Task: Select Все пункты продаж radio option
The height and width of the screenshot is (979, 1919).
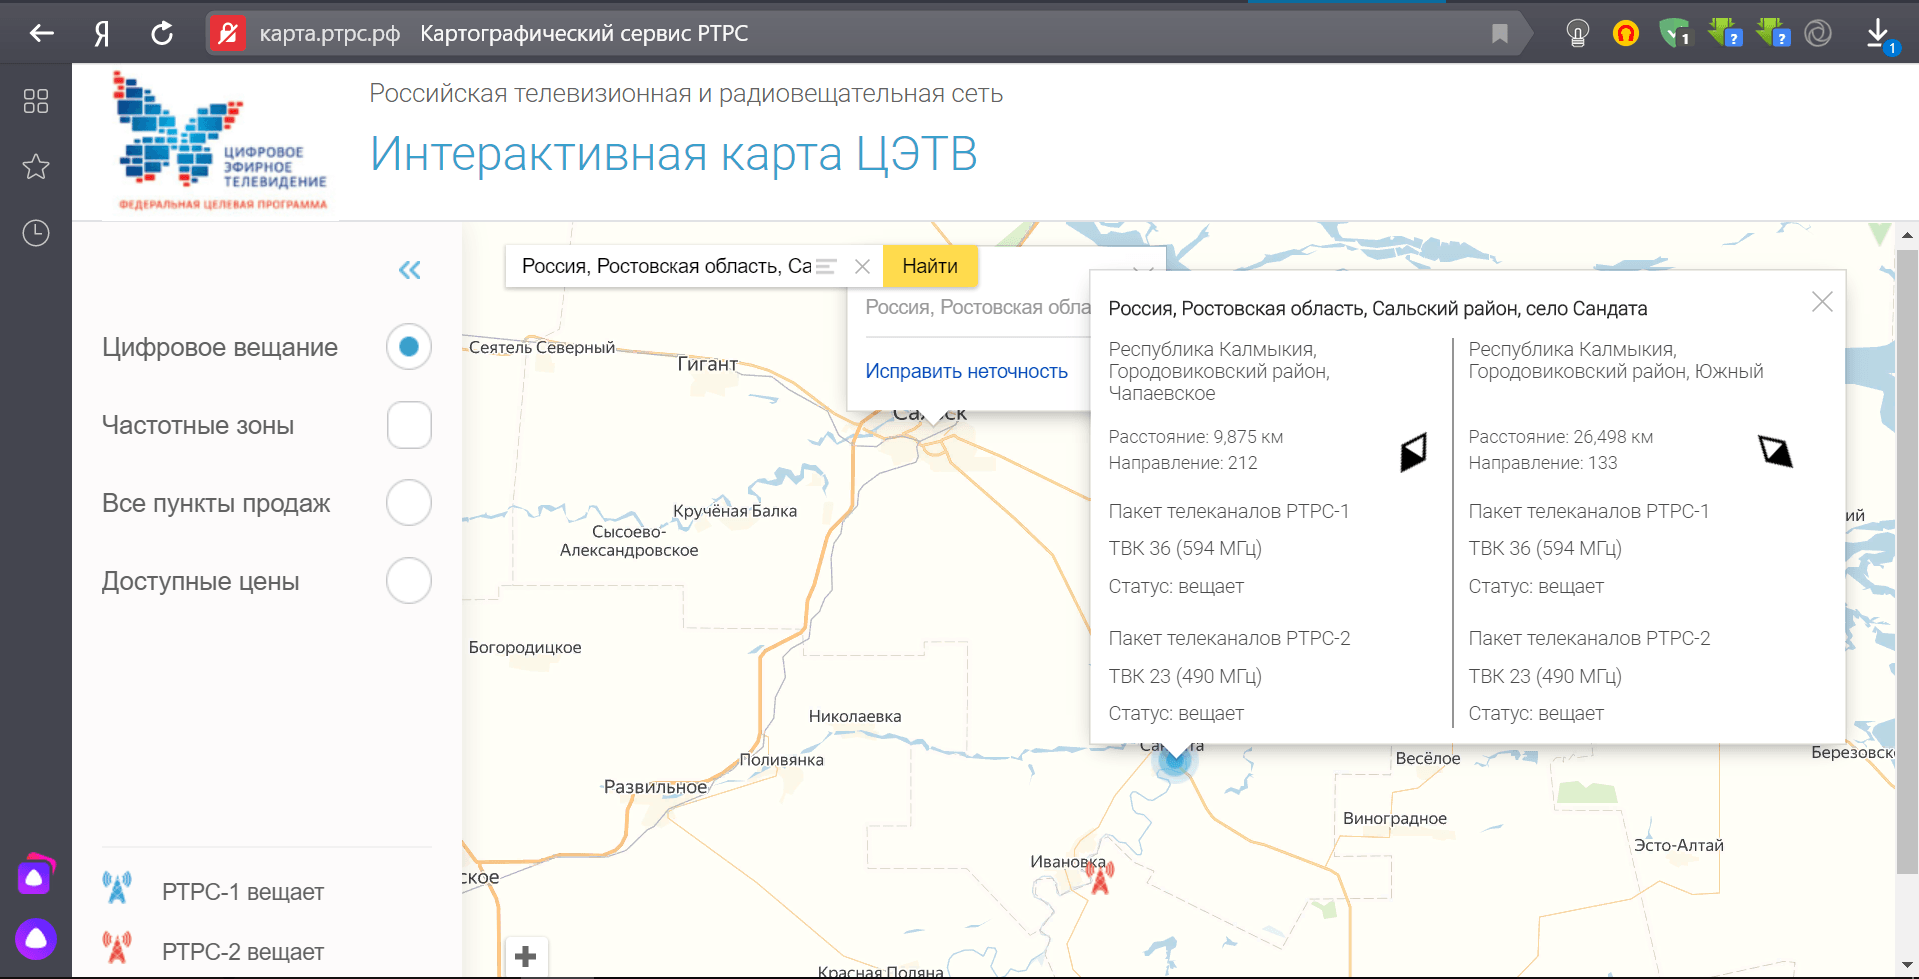Action: [x=409, y=503]
